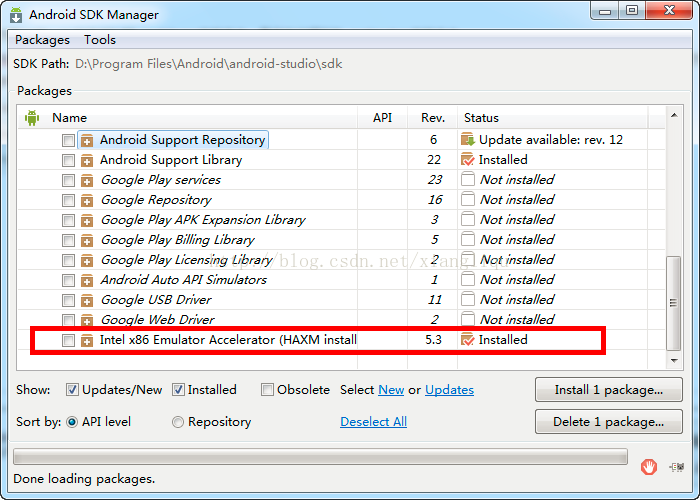Click package icon beside Intel x86 Emulator Accelerator
The image size is (700, 500).
pyautogui.click(x=87, y=341)
